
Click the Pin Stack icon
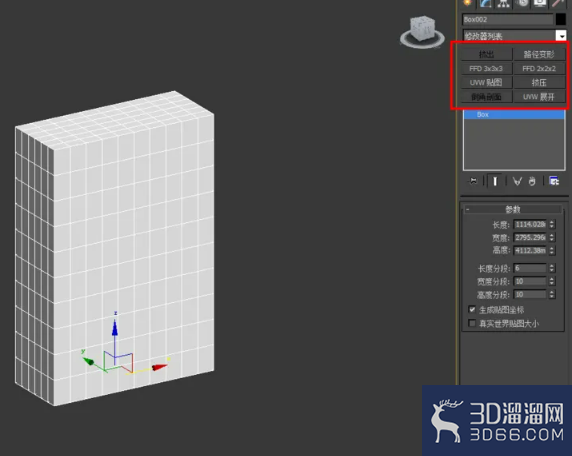473,181
